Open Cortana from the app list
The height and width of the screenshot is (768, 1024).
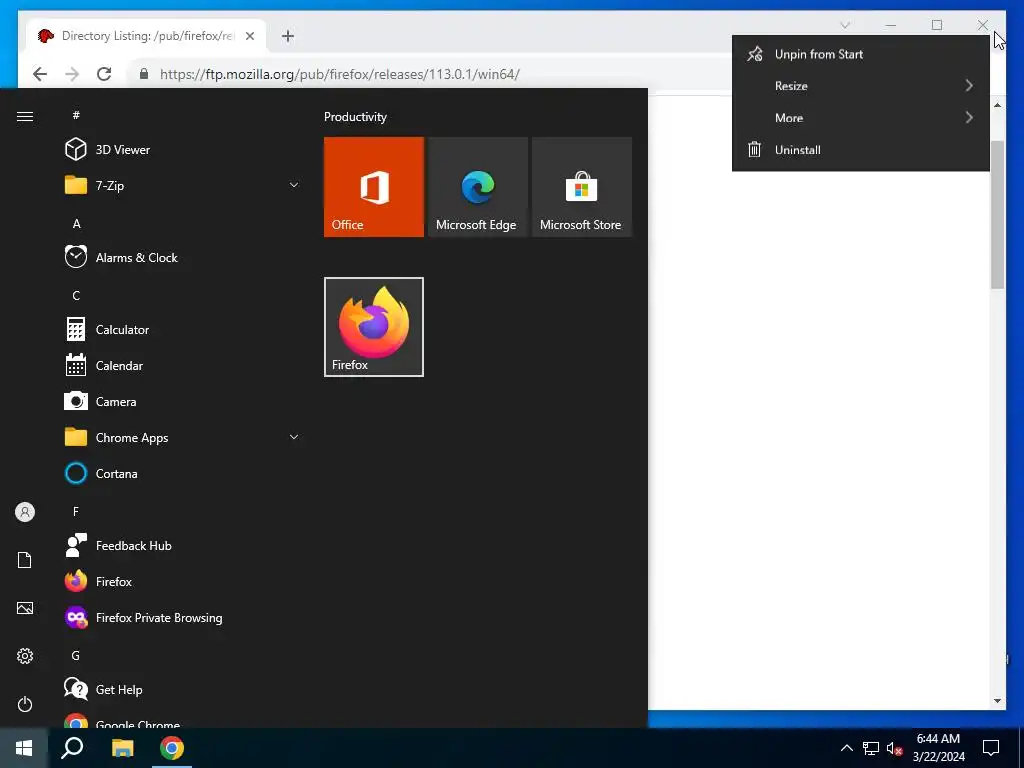183,473
